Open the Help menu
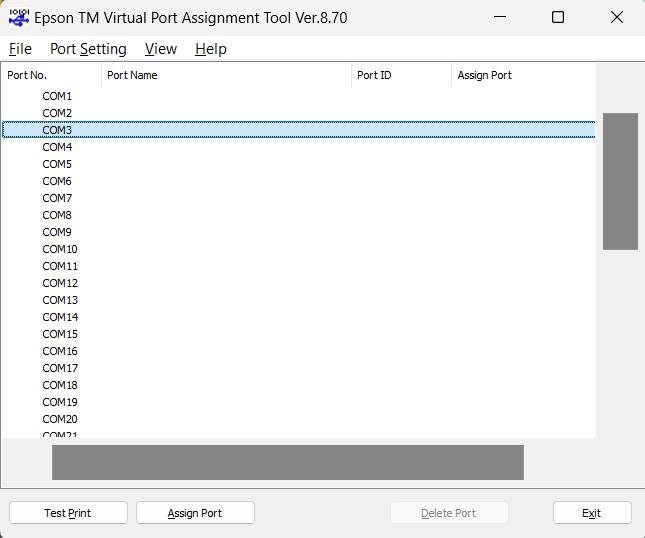Viewport: 645px width, 538px height. point(210,49)
